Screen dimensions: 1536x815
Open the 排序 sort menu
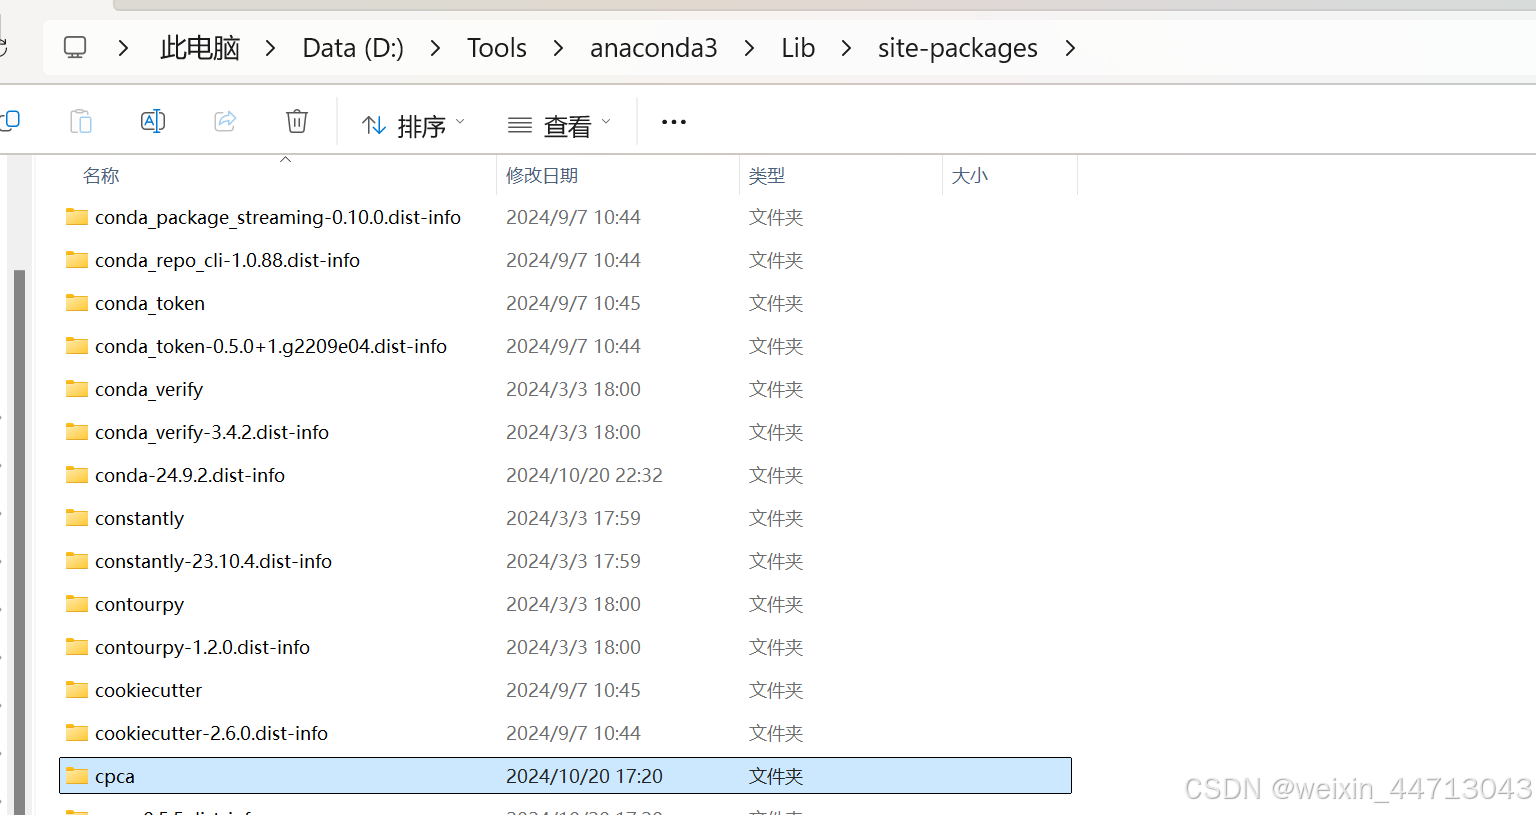[x=414, y=122]
